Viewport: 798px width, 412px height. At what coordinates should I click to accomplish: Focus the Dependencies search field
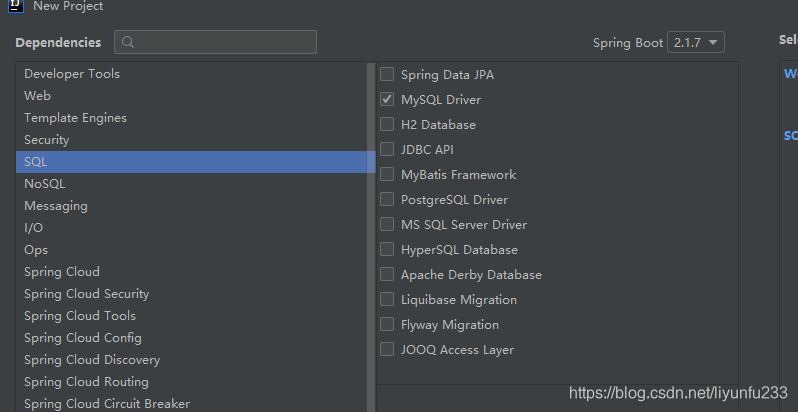pos(215,42)
